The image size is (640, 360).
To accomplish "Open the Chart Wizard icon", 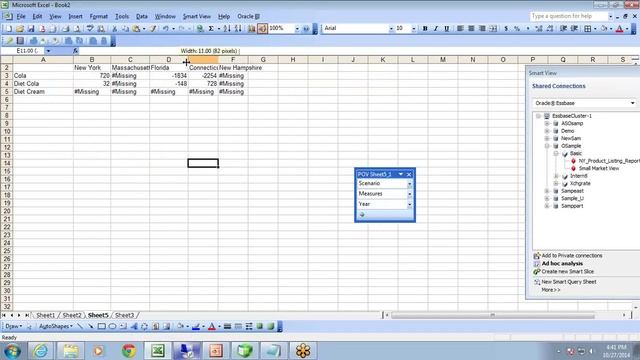I will [x=251, y=29].
